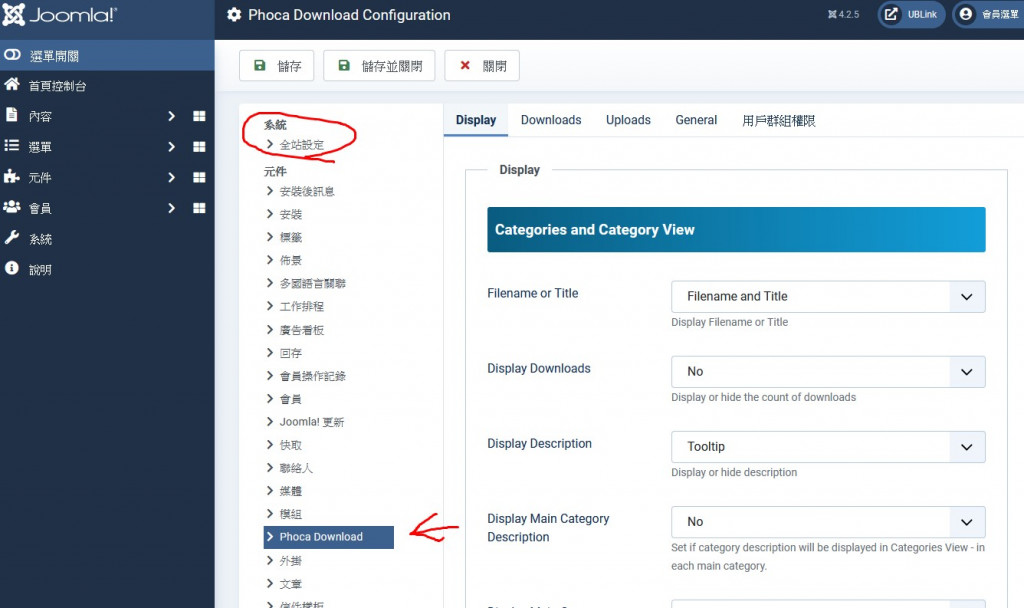Click the 說明 info icon in the sidebar
This screenshot has height=608, width=1024.
(x=12, y=268)
